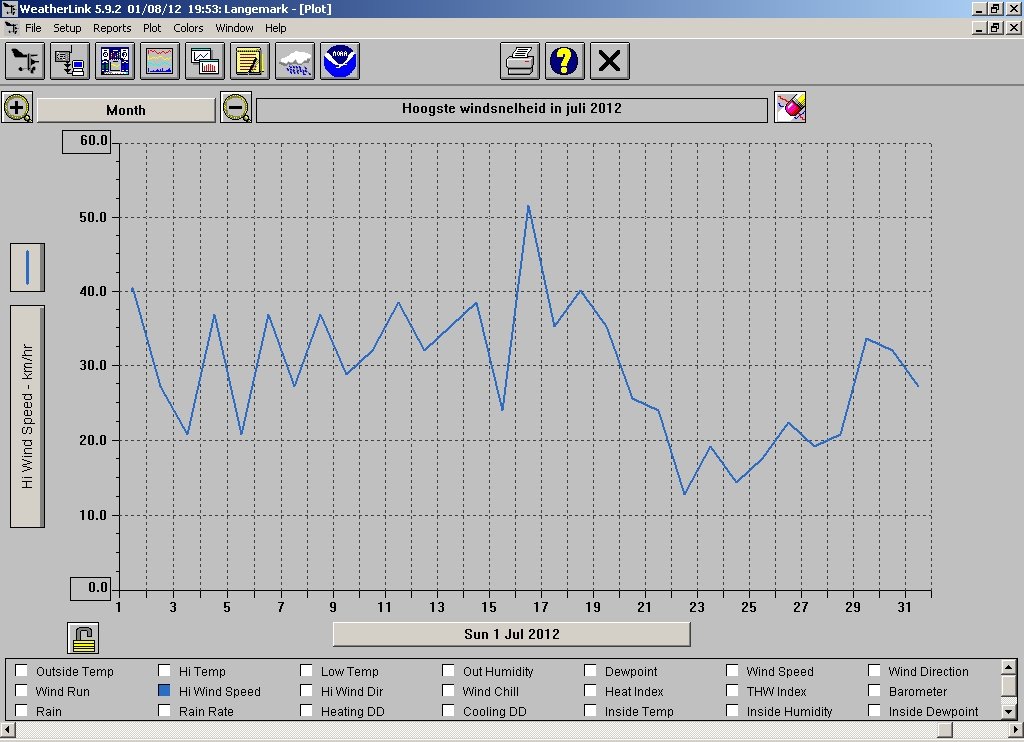Enable the Rain Rate checkbox
1024x742 pixels.
[x=164, y=711]
